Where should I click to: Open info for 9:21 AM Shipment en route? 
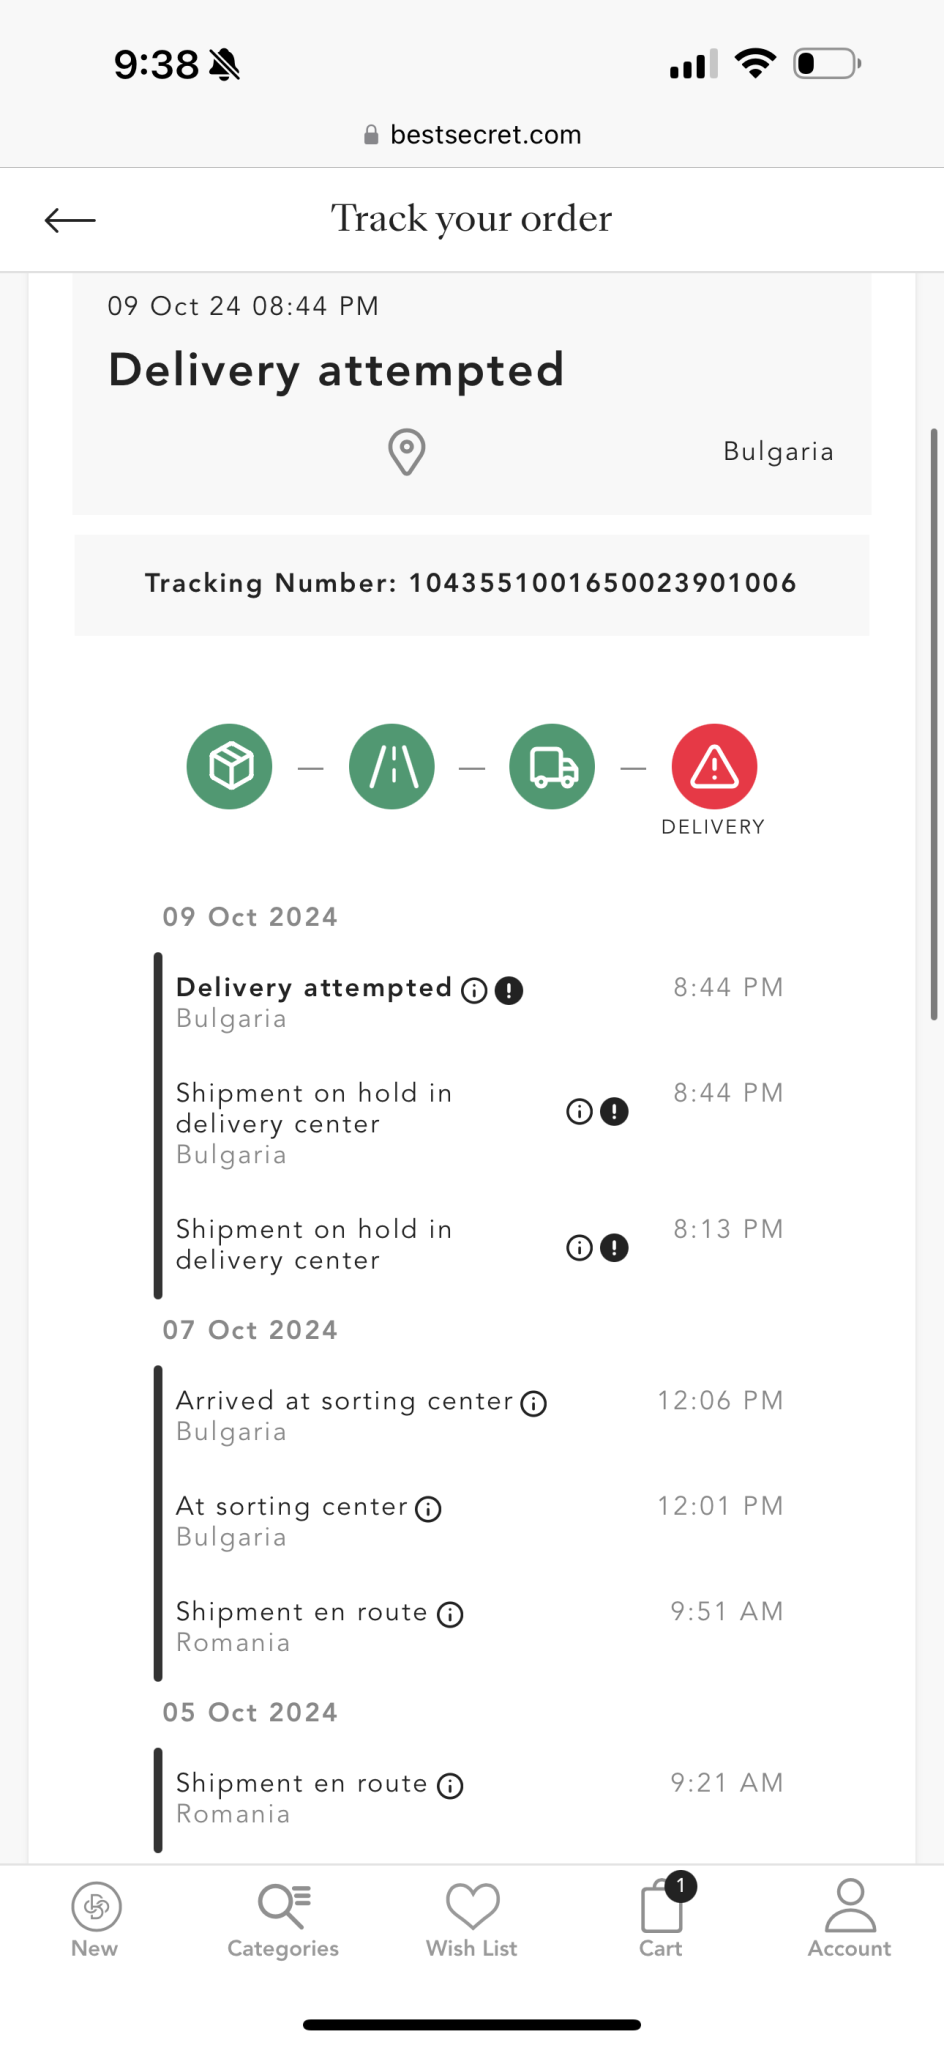451,1786
